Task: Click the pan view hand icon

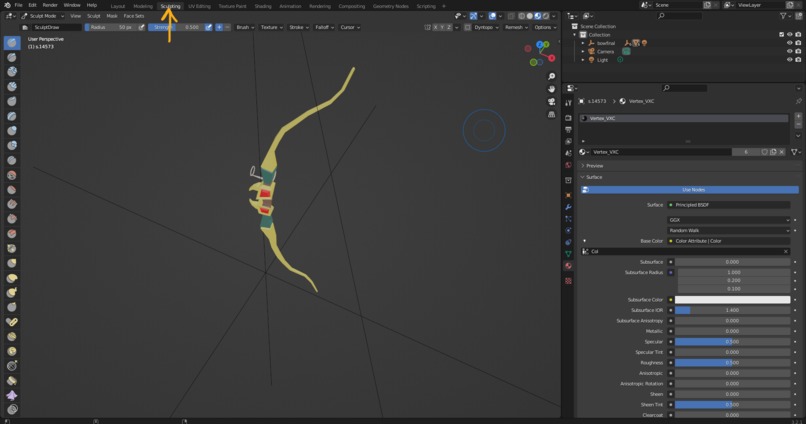Action: [552, 89]
